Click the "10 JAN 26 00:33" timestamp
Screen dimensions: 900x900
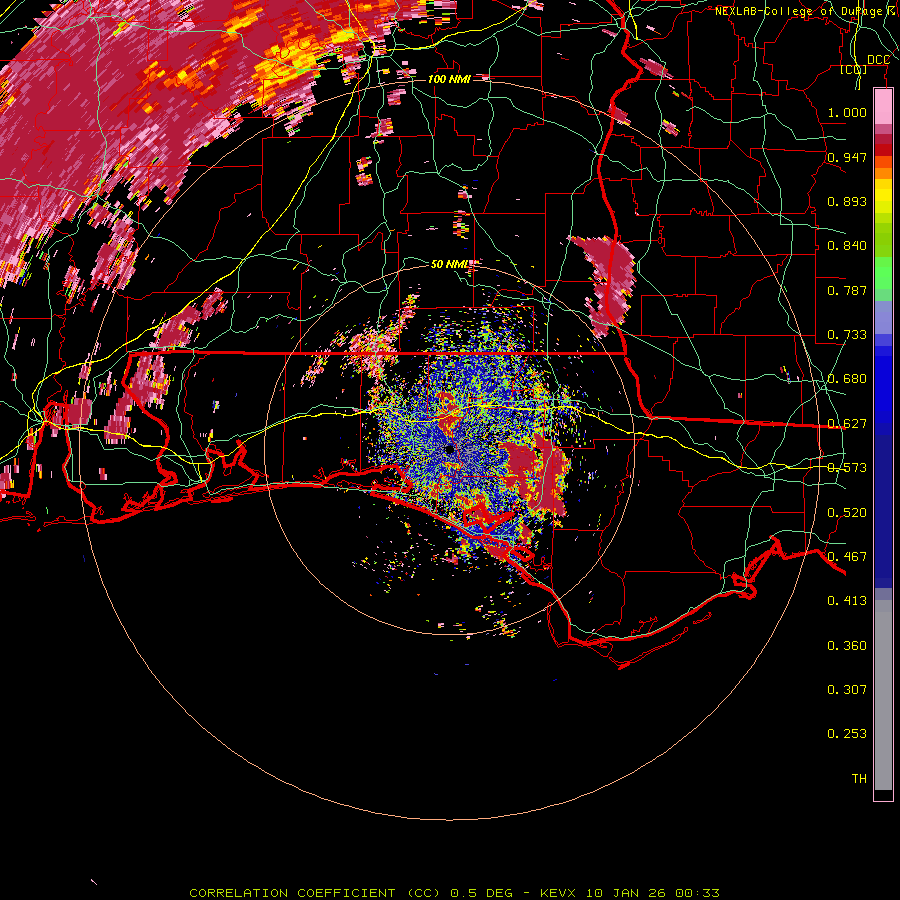coord(653,893)
